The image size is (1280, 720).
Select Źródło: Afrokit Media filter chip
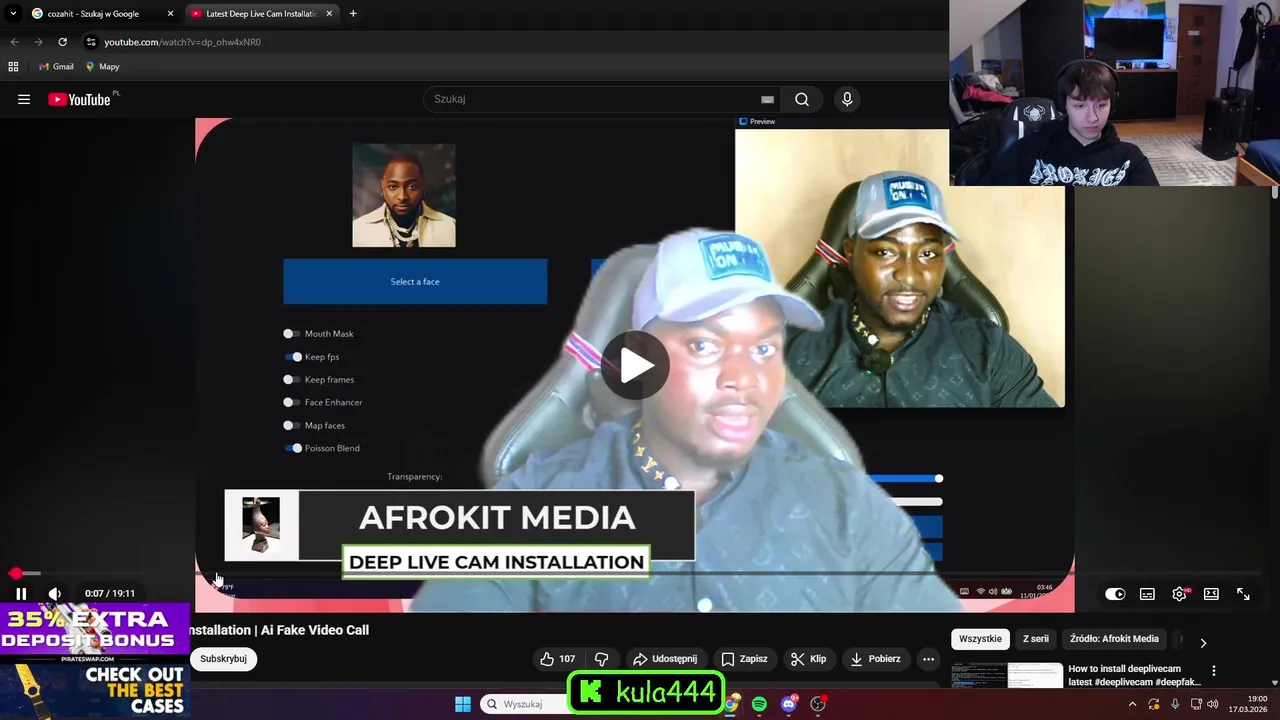(x=1114, y=638)
